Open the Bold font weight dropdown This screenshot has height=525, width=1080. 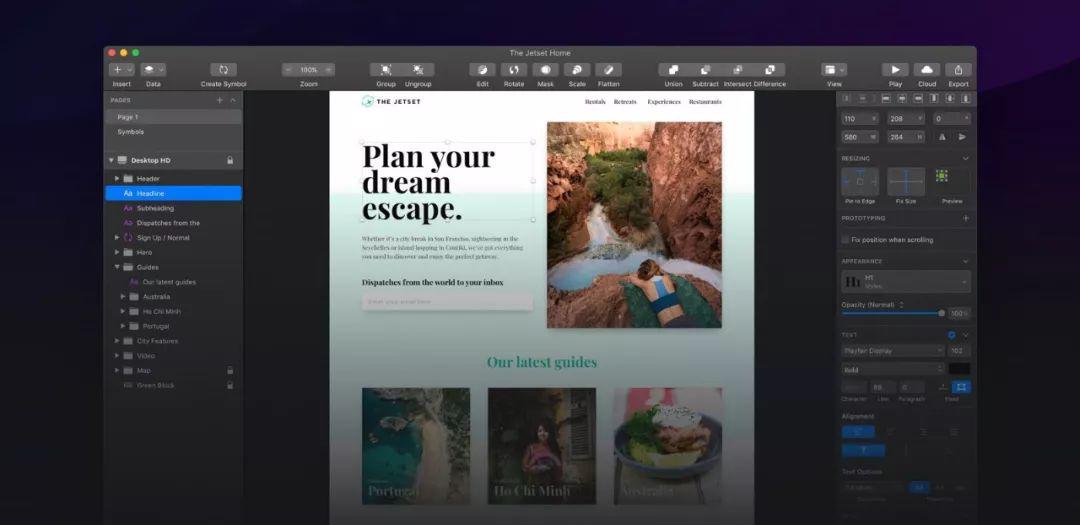[893, 369]
